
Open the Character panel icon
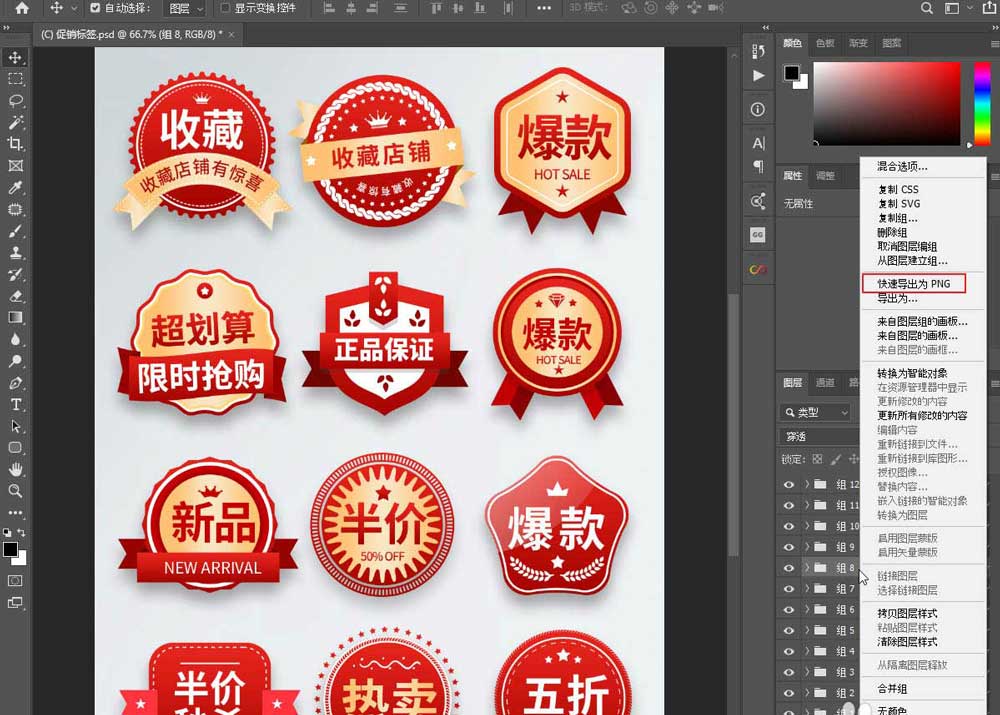pos(758,144)
